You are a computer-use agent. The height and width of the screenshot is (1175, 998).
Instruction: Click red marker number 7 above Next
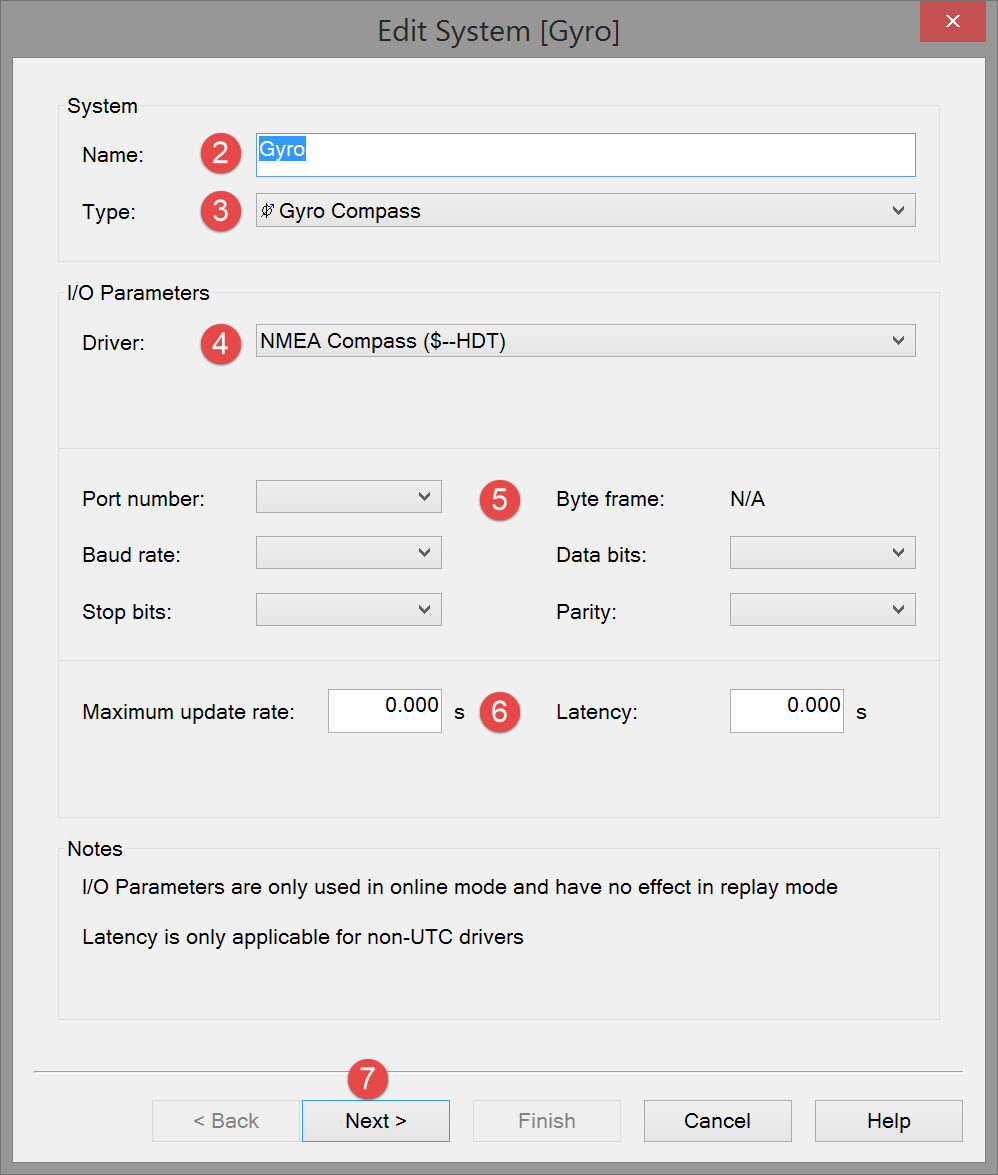click(367, 1079)
